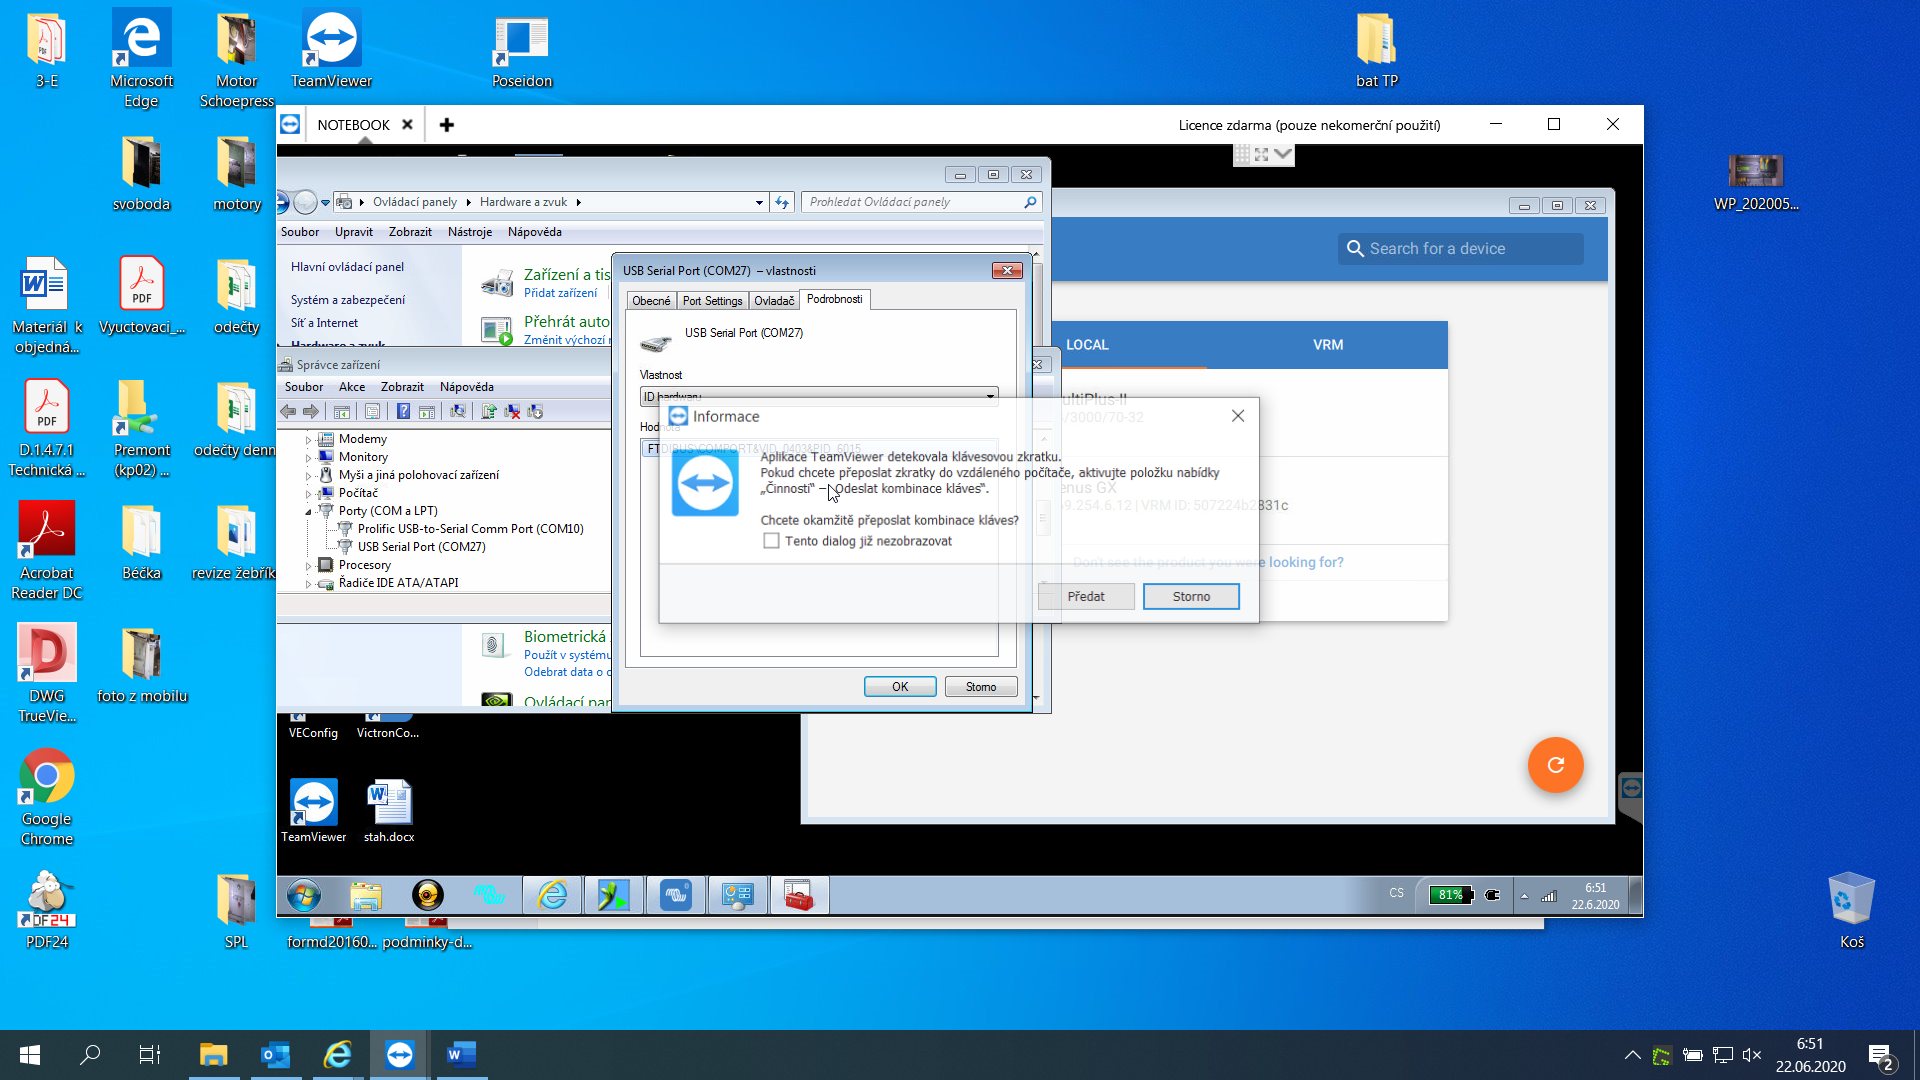Open the VRM tab in VictronConnect
Screen dimensions: 1920x1080
click(x=1327, y=345)
